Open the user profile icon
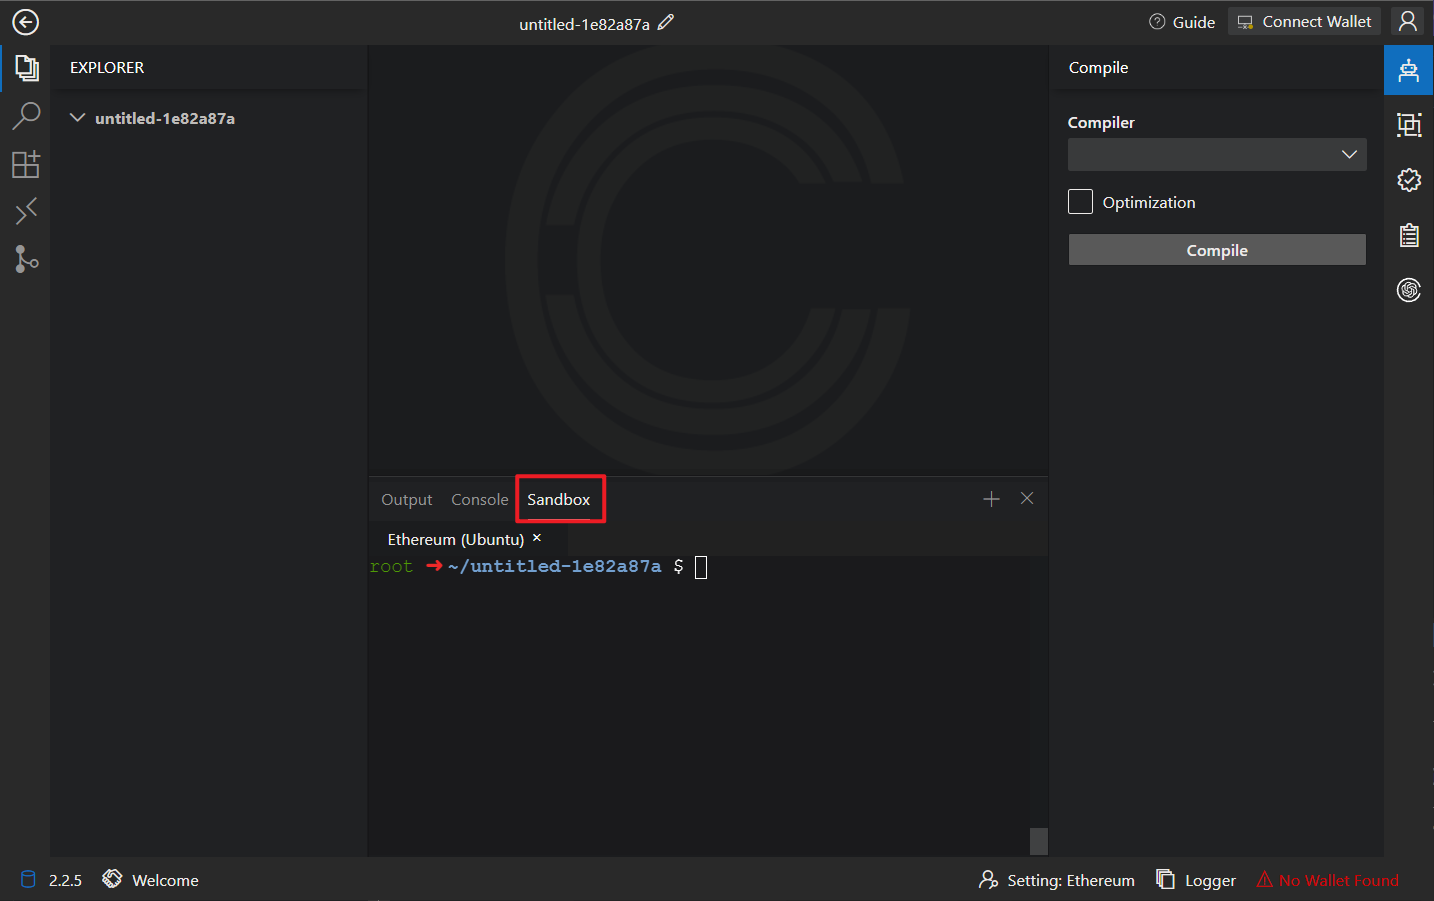The height and width of the screenshot is (901, 1434). (1408, 21)
